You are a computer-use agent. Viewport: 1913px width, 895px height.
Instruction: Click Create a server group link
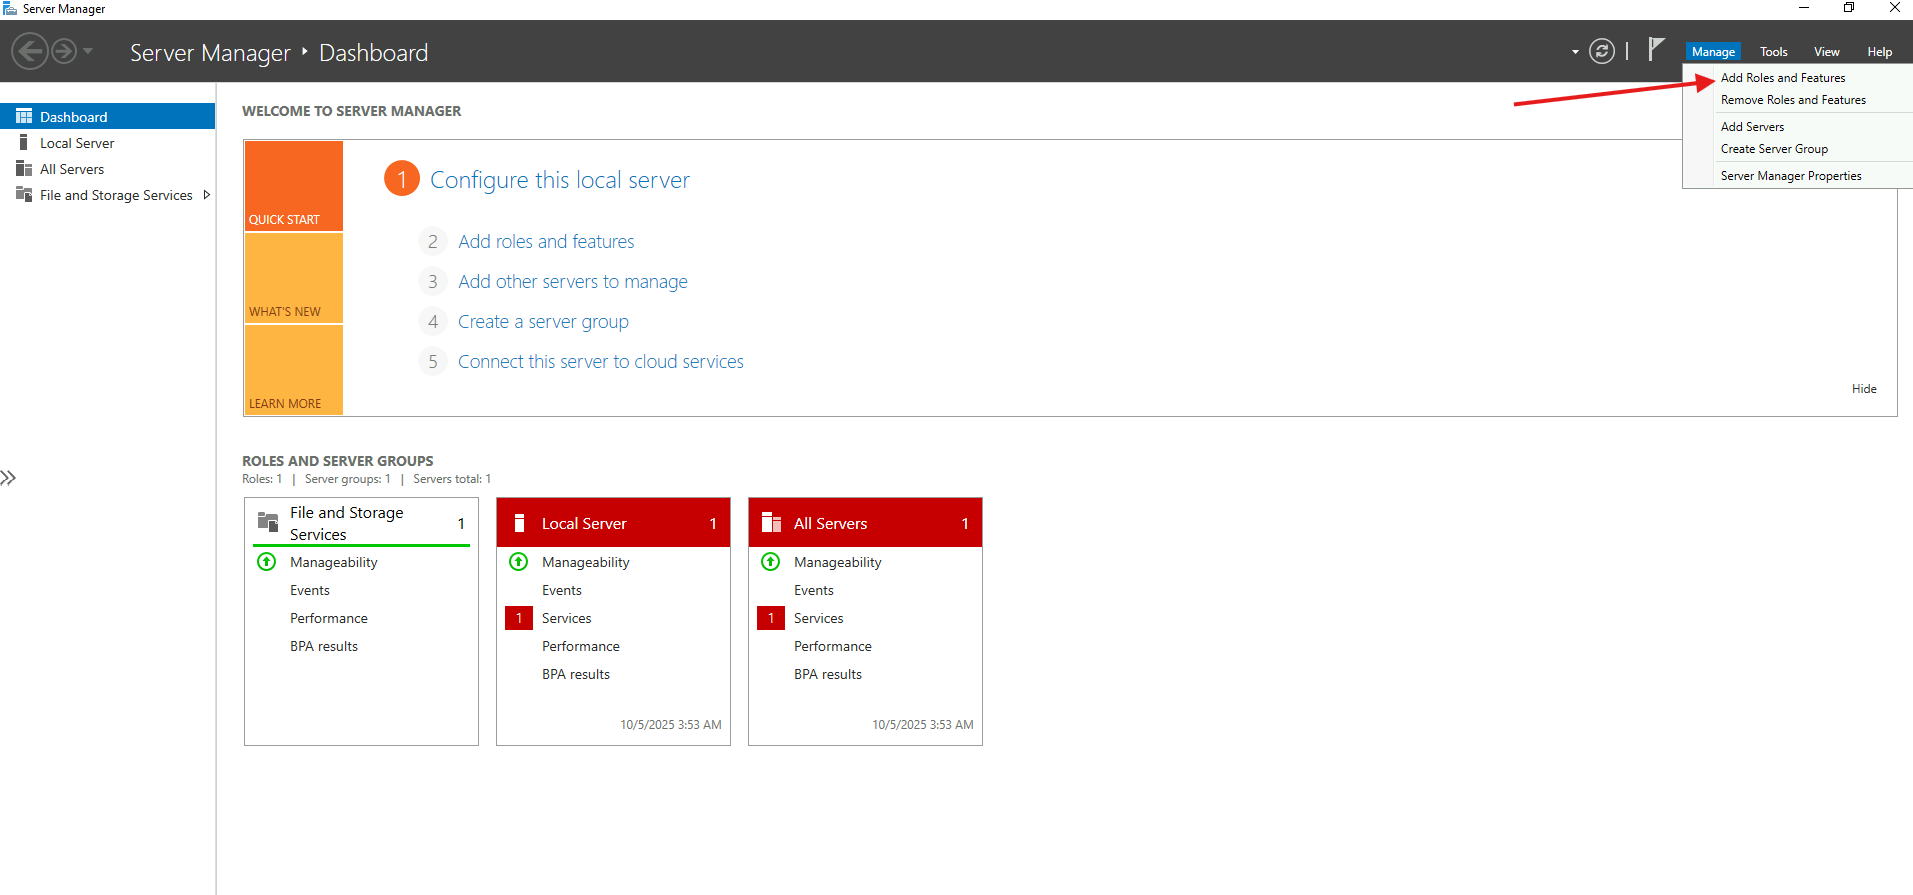(543, 322)
